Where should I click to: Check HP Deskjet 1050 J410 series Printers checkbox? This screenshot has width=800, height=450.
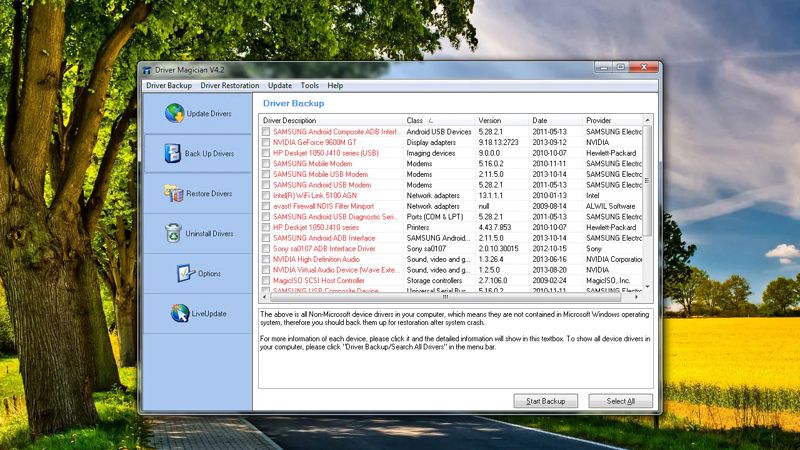point(266,227)
